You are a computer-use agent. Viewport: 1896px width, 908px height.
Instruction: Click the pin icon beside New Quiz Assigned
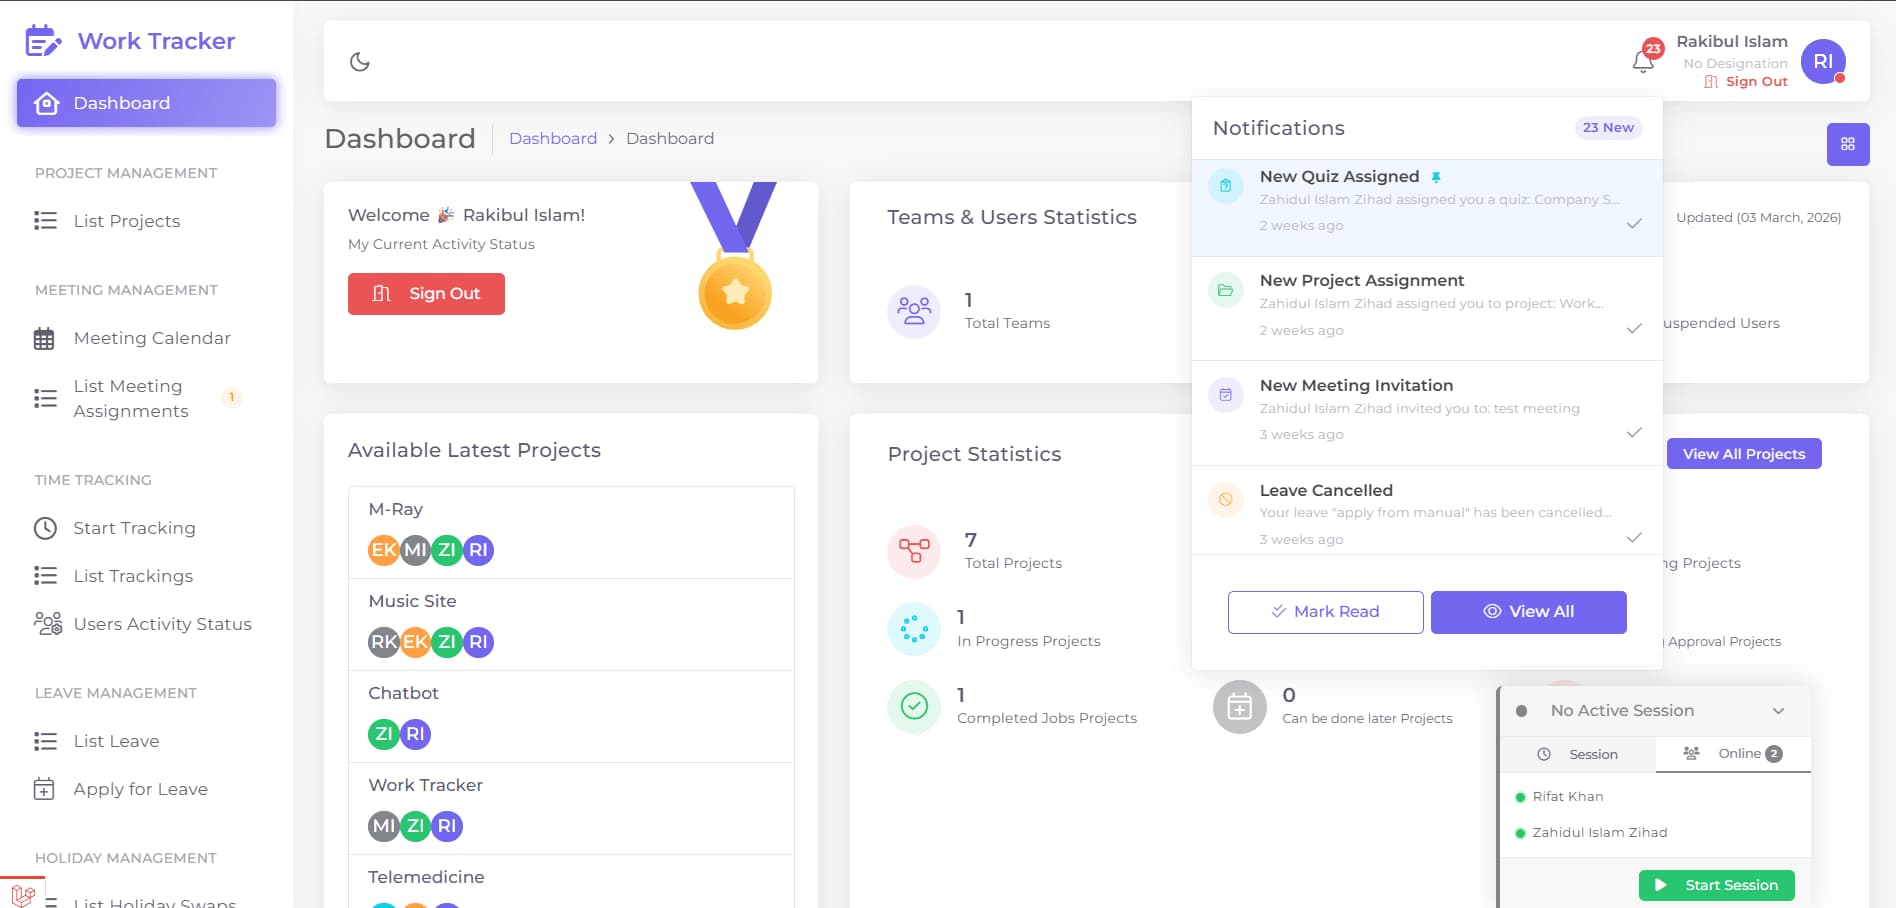pyautogui.click(x=1436, y=177)
